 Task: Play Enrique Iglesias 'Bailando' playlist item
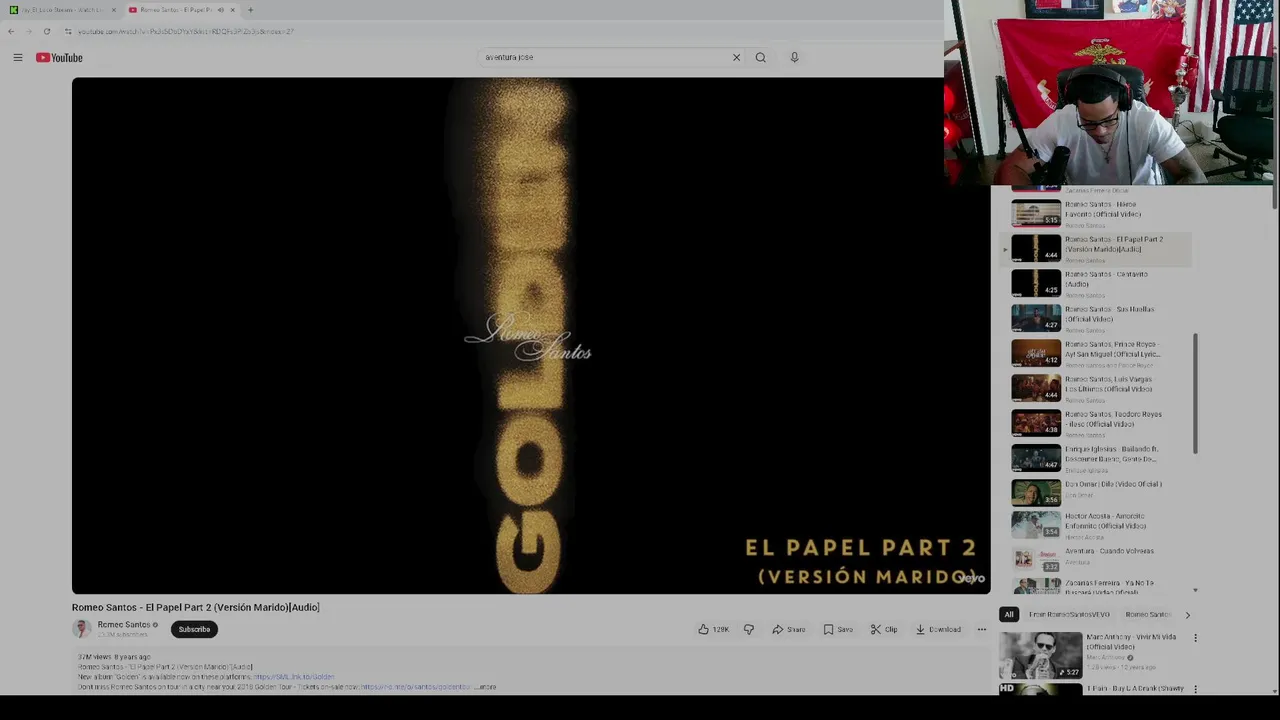1097,458
